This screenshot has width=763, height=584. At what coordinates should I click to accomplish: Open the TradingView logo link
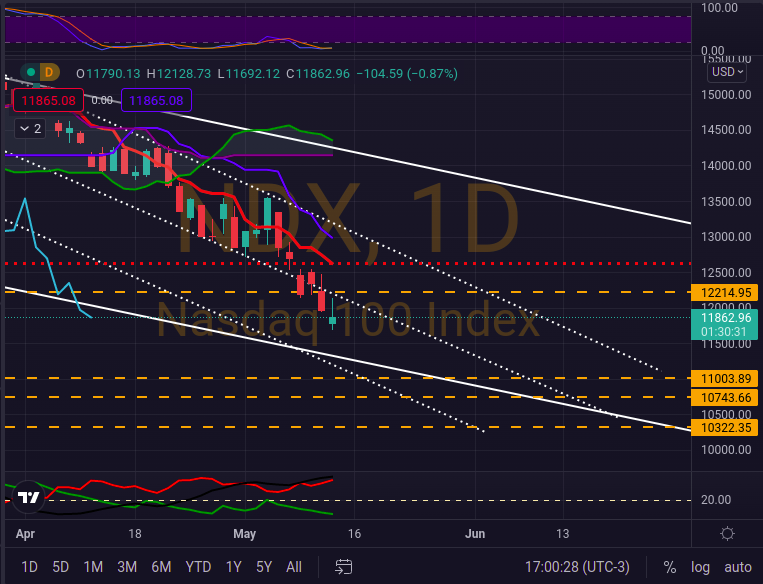tap(28, 497)
